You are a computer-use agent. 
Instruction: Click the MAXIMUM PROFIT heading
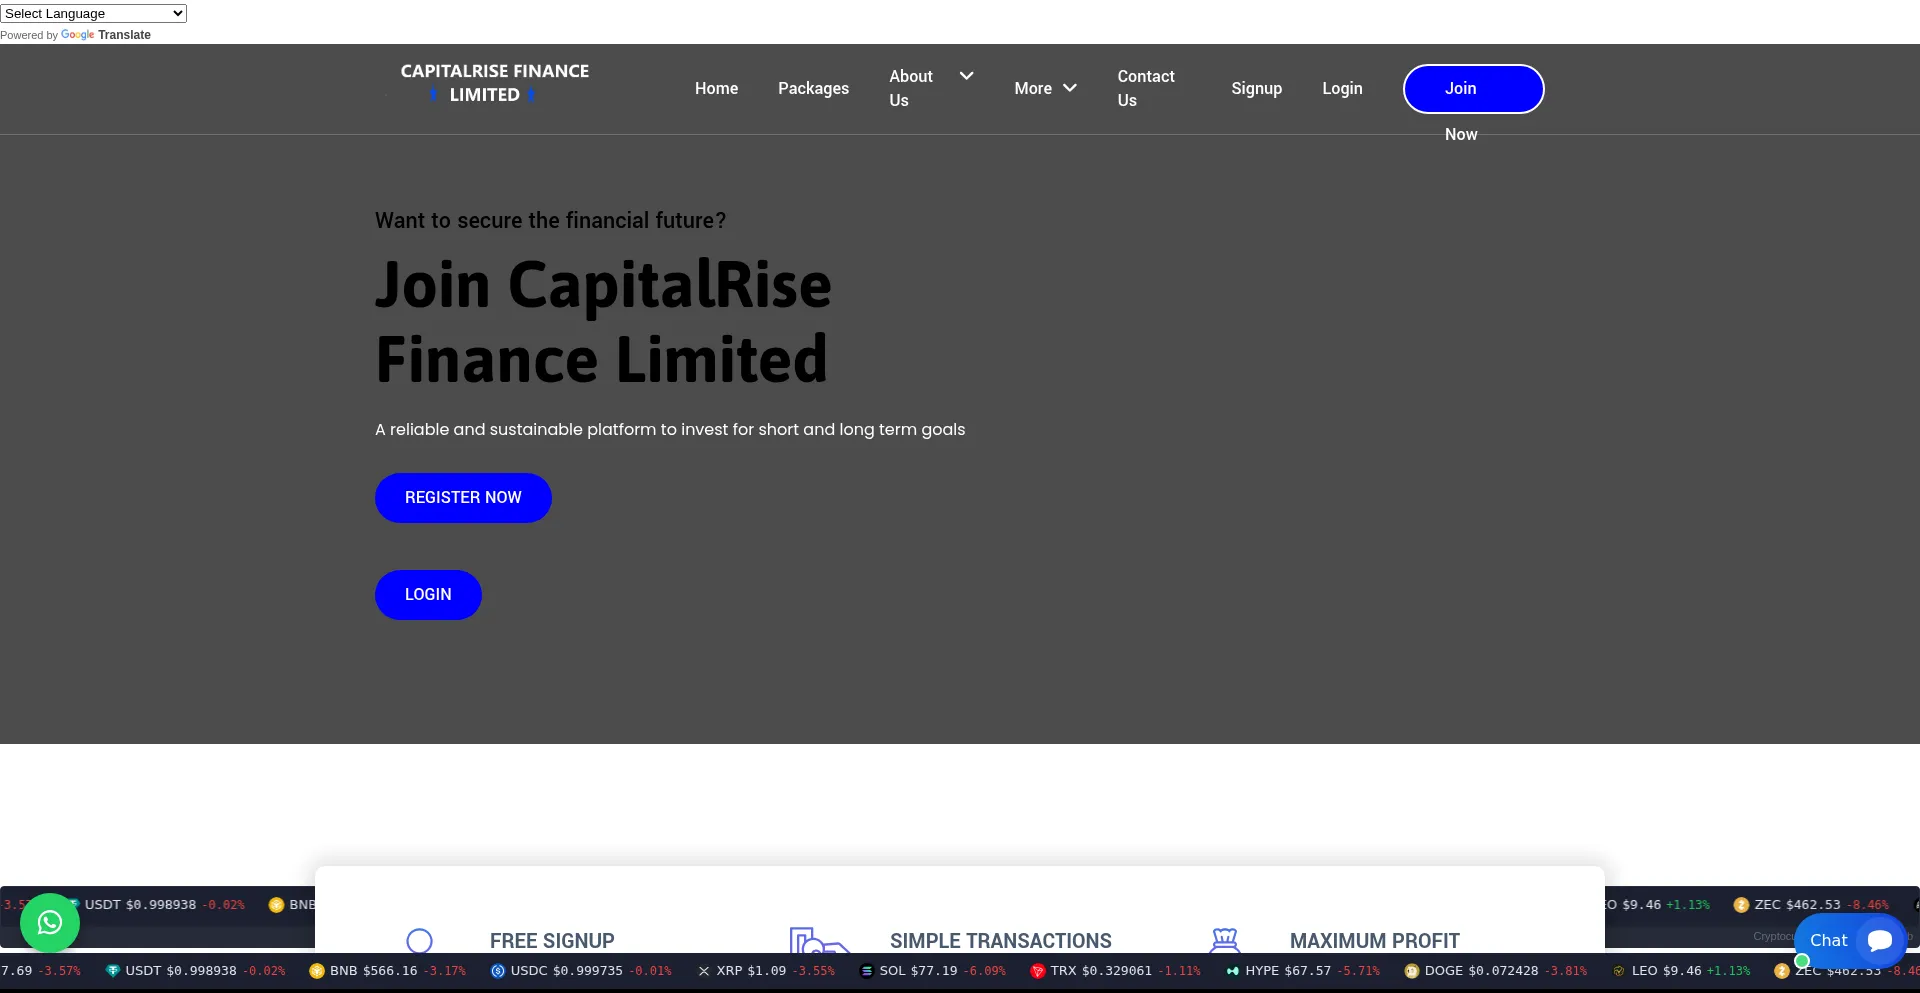click(1374, 941)
